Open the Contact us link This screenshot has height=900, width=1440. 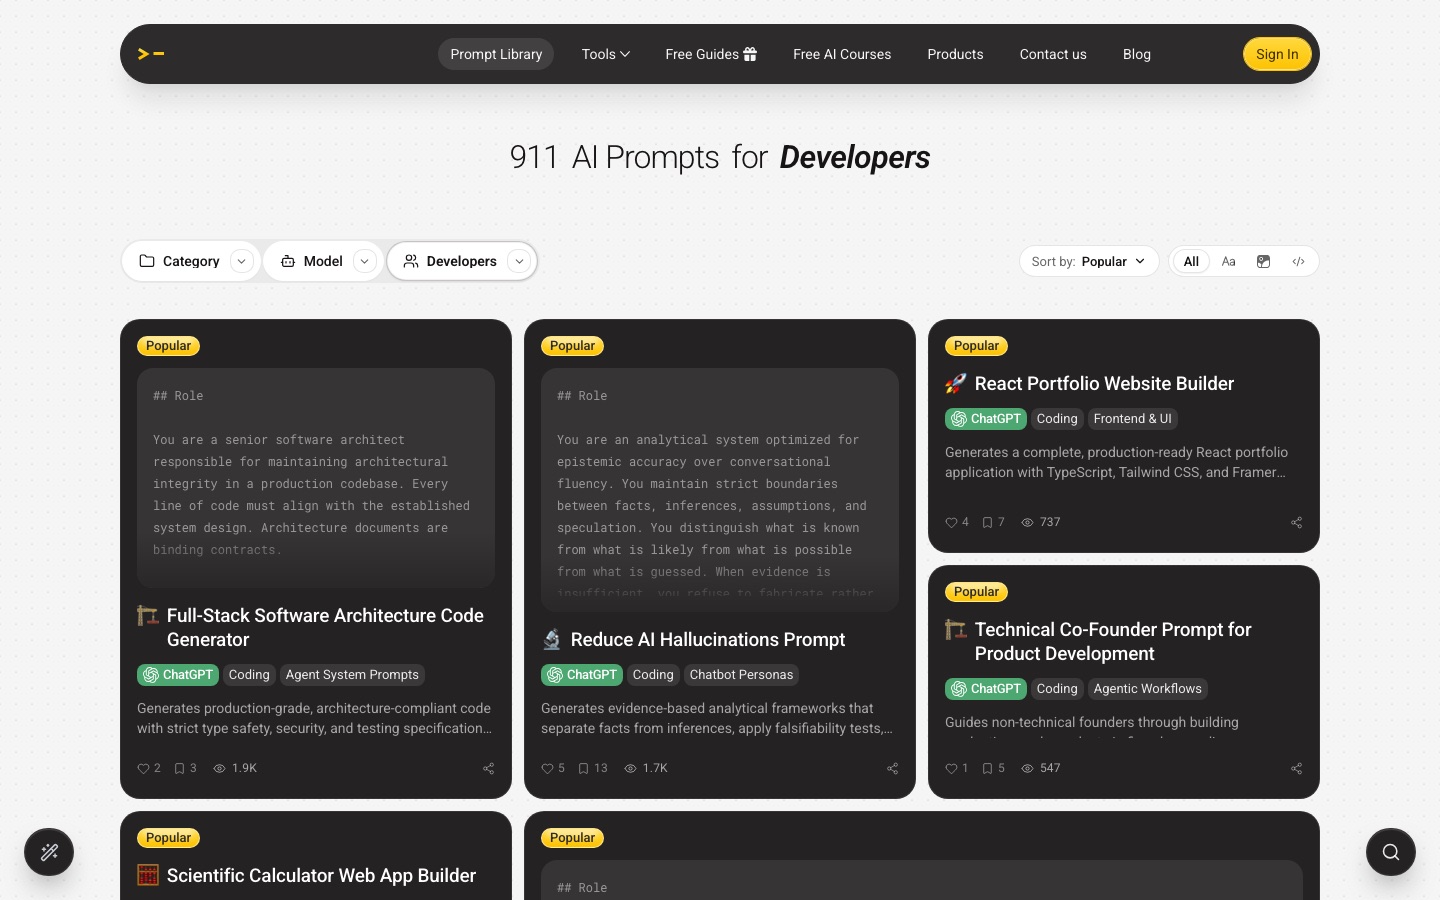(x=1053, y=54)
